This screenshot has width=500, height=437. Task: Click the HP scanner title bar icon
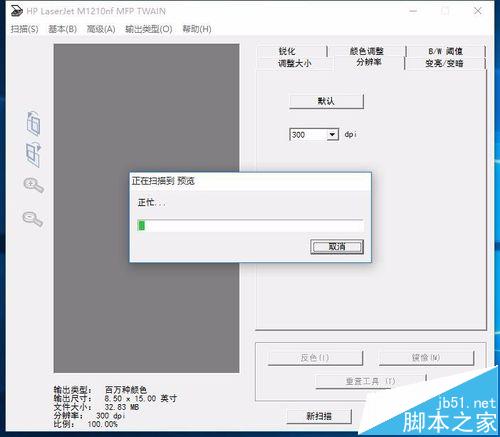pos(16,11)
